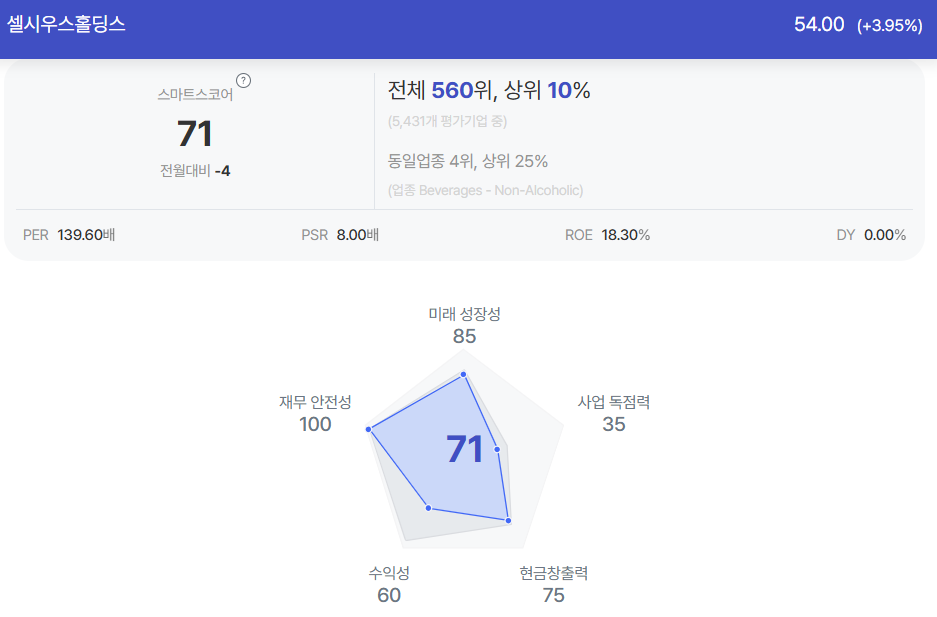The height and width of the screenshot is (617, 937).
Task: Select the 미래 성장성 data point on radar chart
Action: [463, 375]
